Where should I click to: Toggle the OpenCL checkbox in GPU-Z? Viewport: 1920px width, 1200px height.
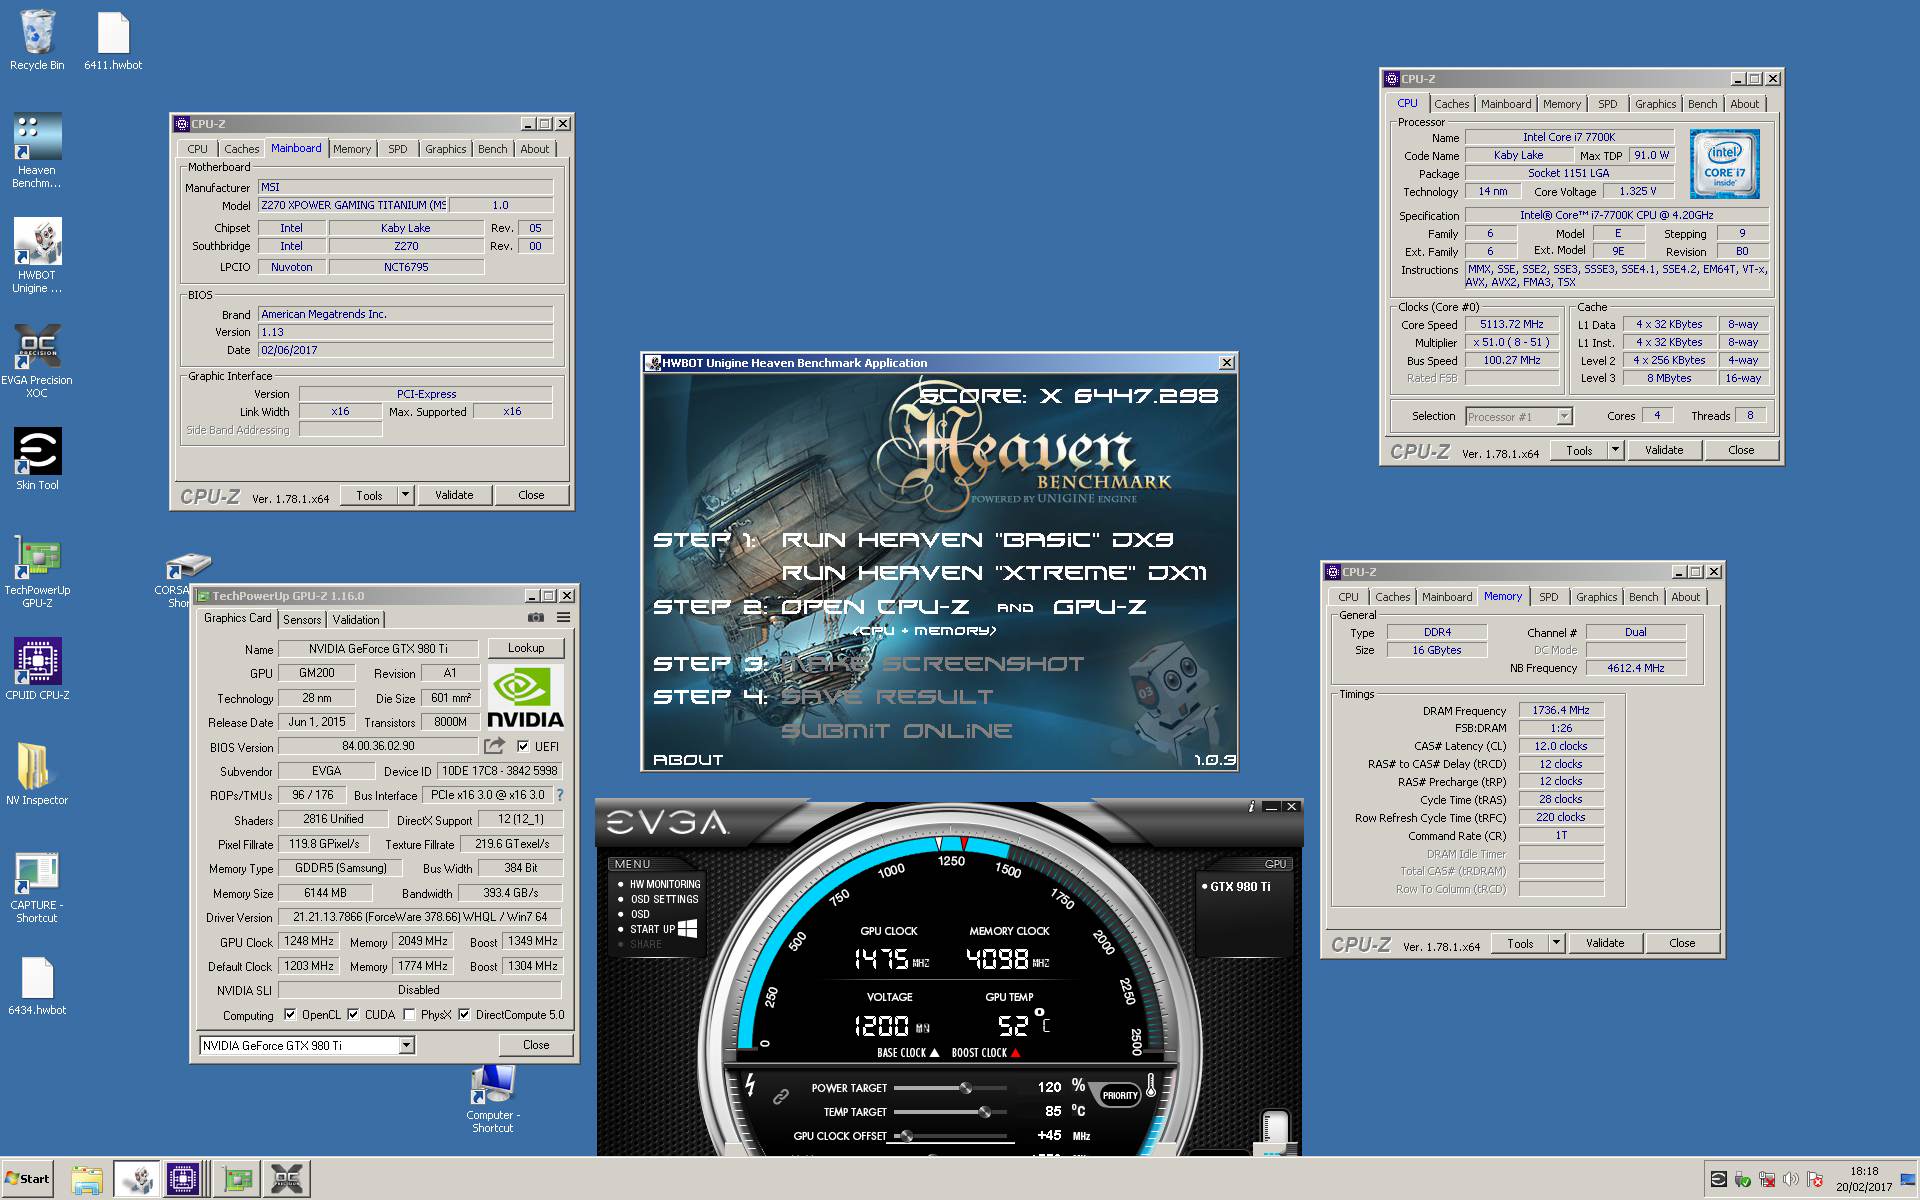pyautogui.click(x=290, y=1014)
